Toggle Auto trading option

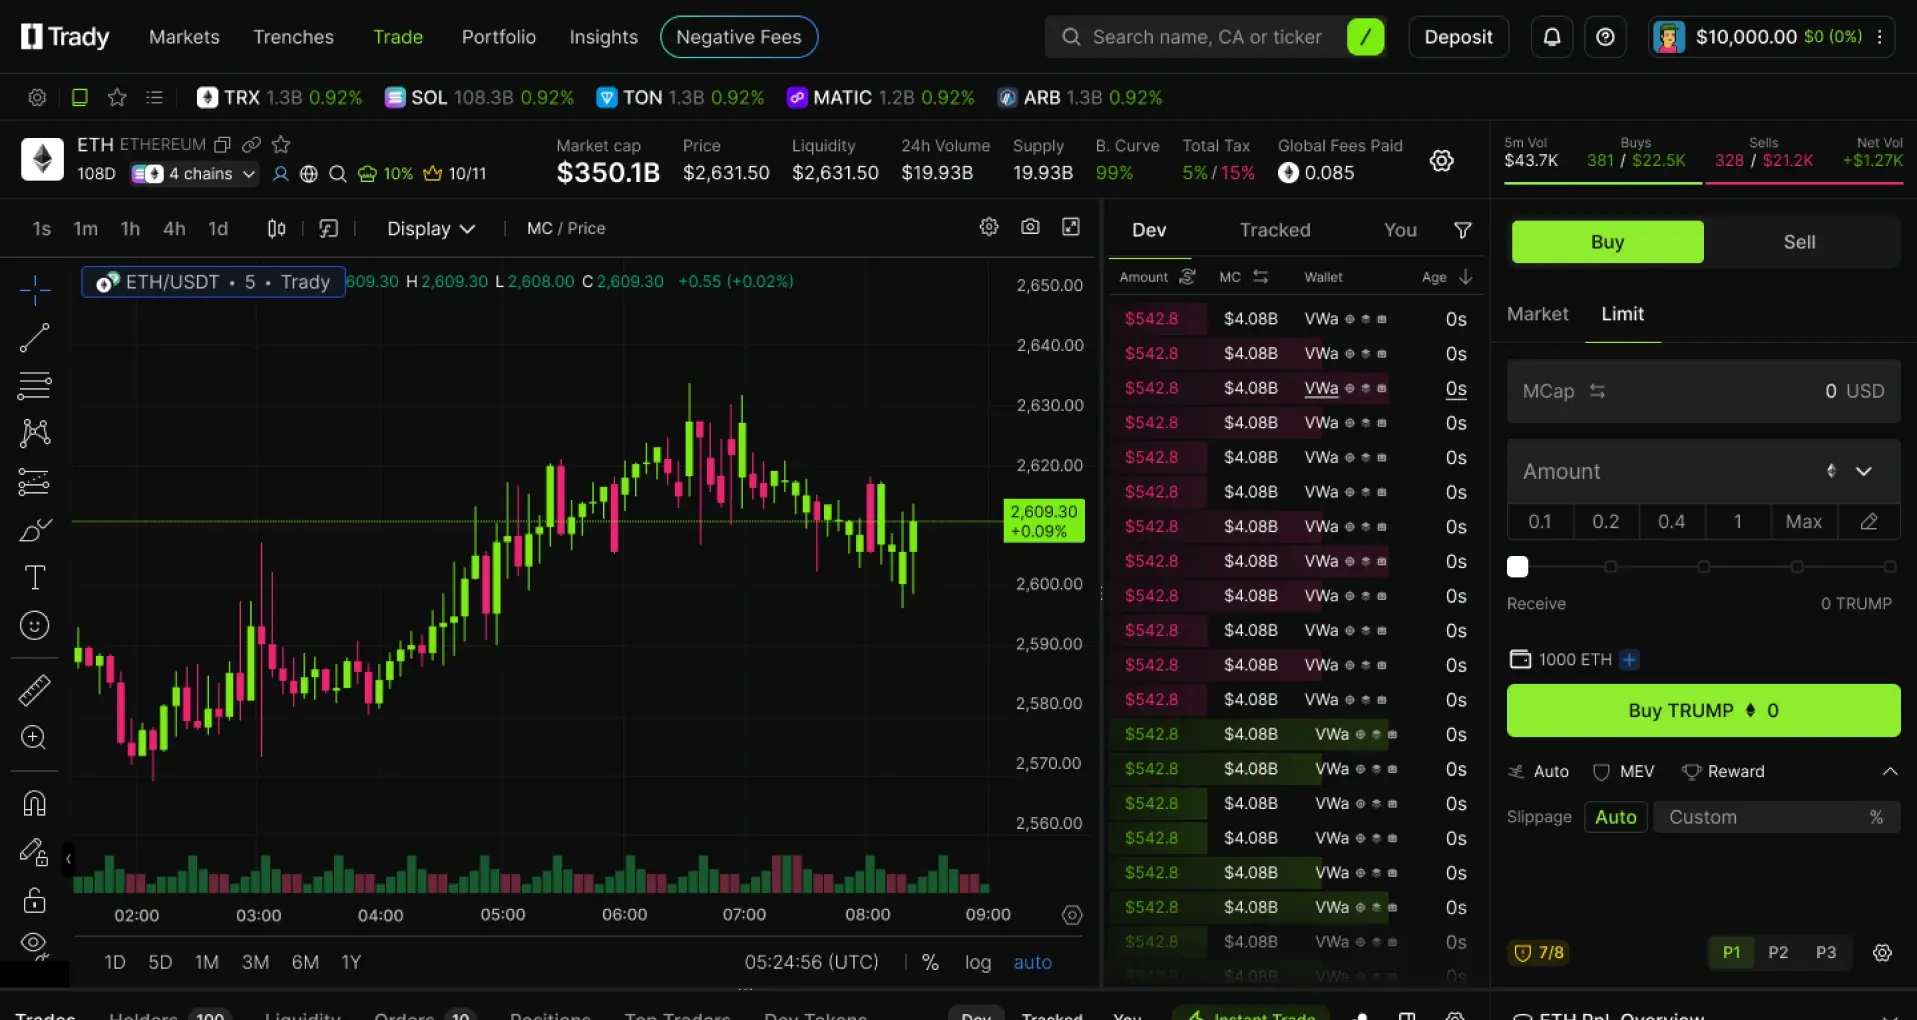click(1539, 771)
